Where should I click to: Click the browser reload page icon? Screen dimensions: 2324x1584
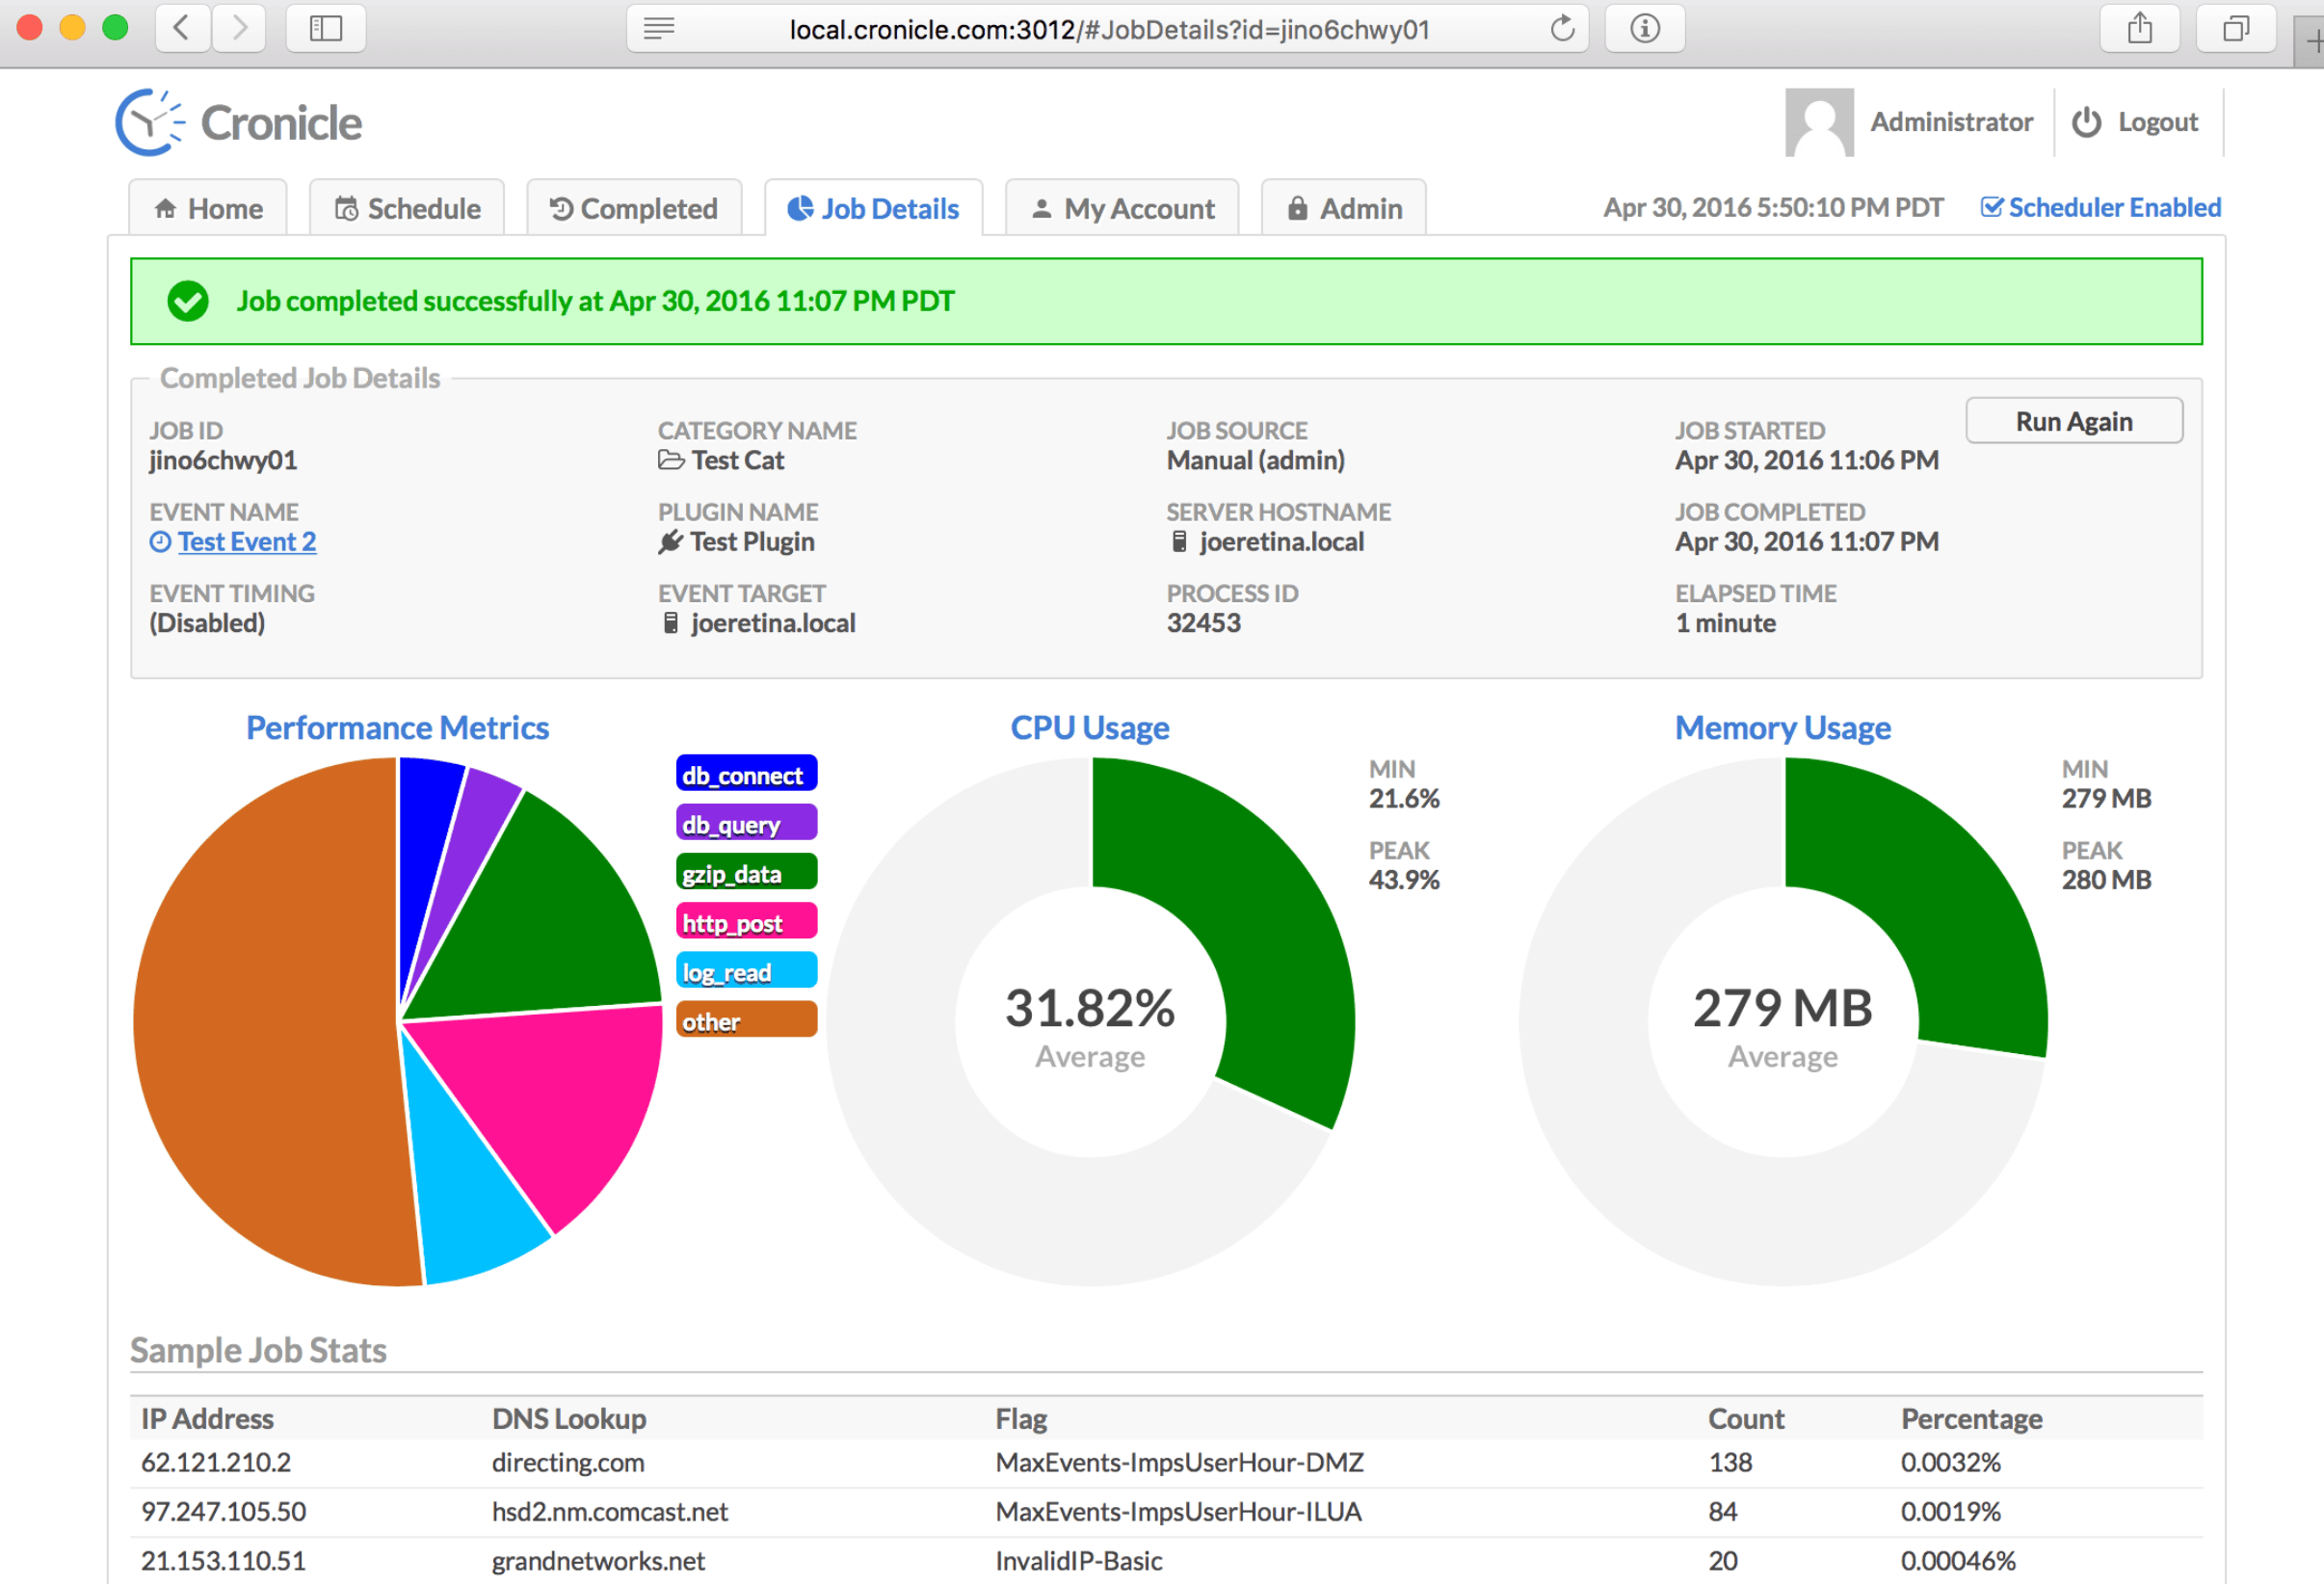[1562, 29]
